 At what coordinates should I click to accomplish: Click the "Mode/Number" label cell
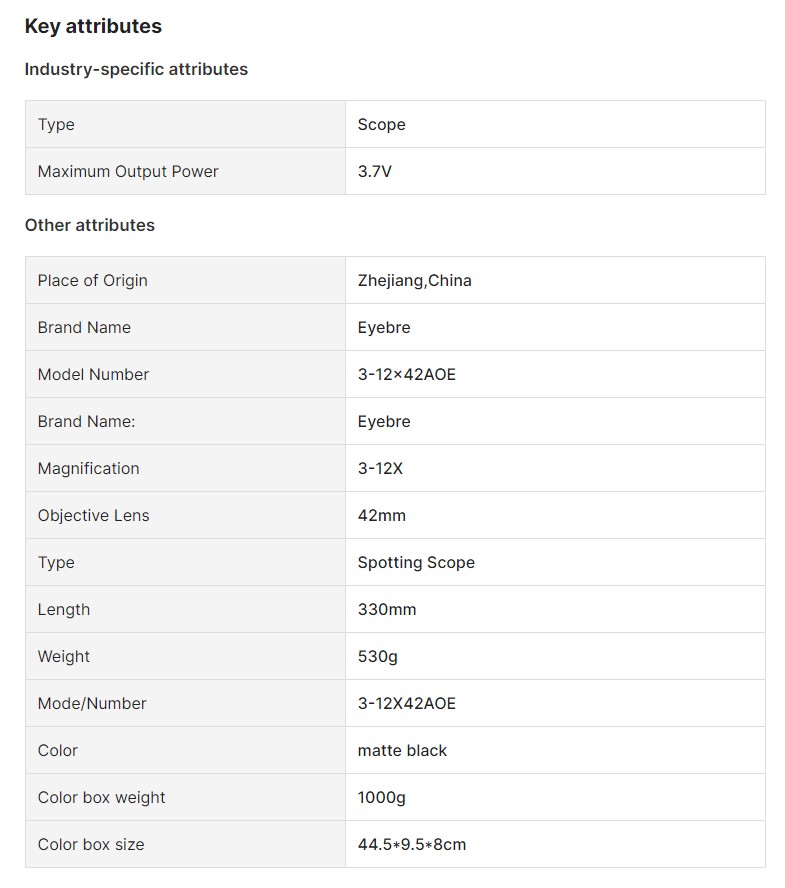point(92,703)
